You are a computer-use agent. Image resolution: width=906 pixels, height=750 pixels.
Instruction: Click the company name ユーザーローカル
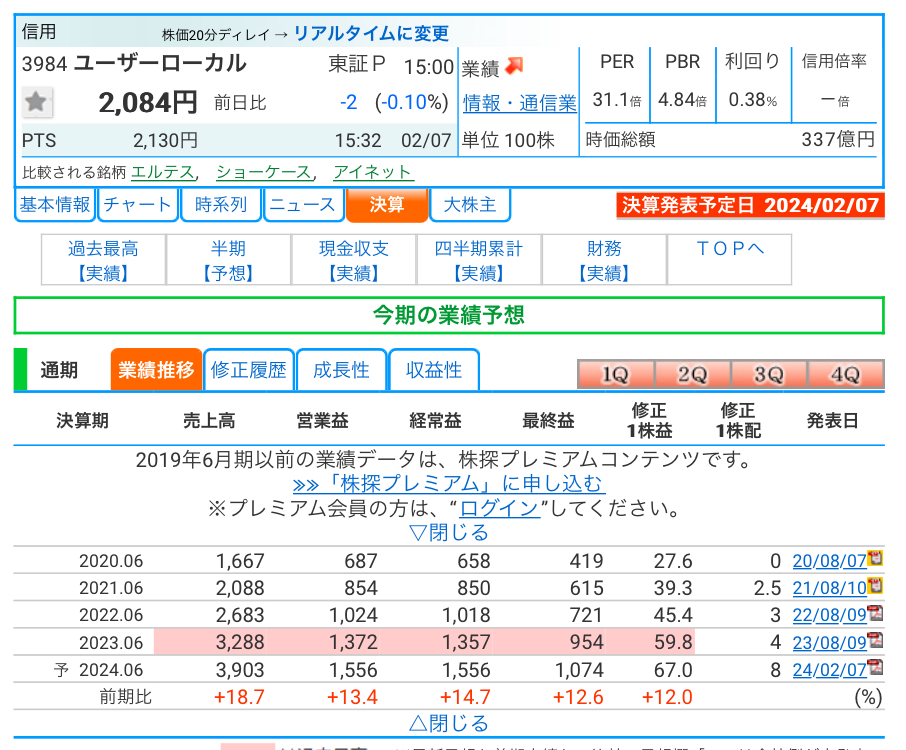pos(160,63)
